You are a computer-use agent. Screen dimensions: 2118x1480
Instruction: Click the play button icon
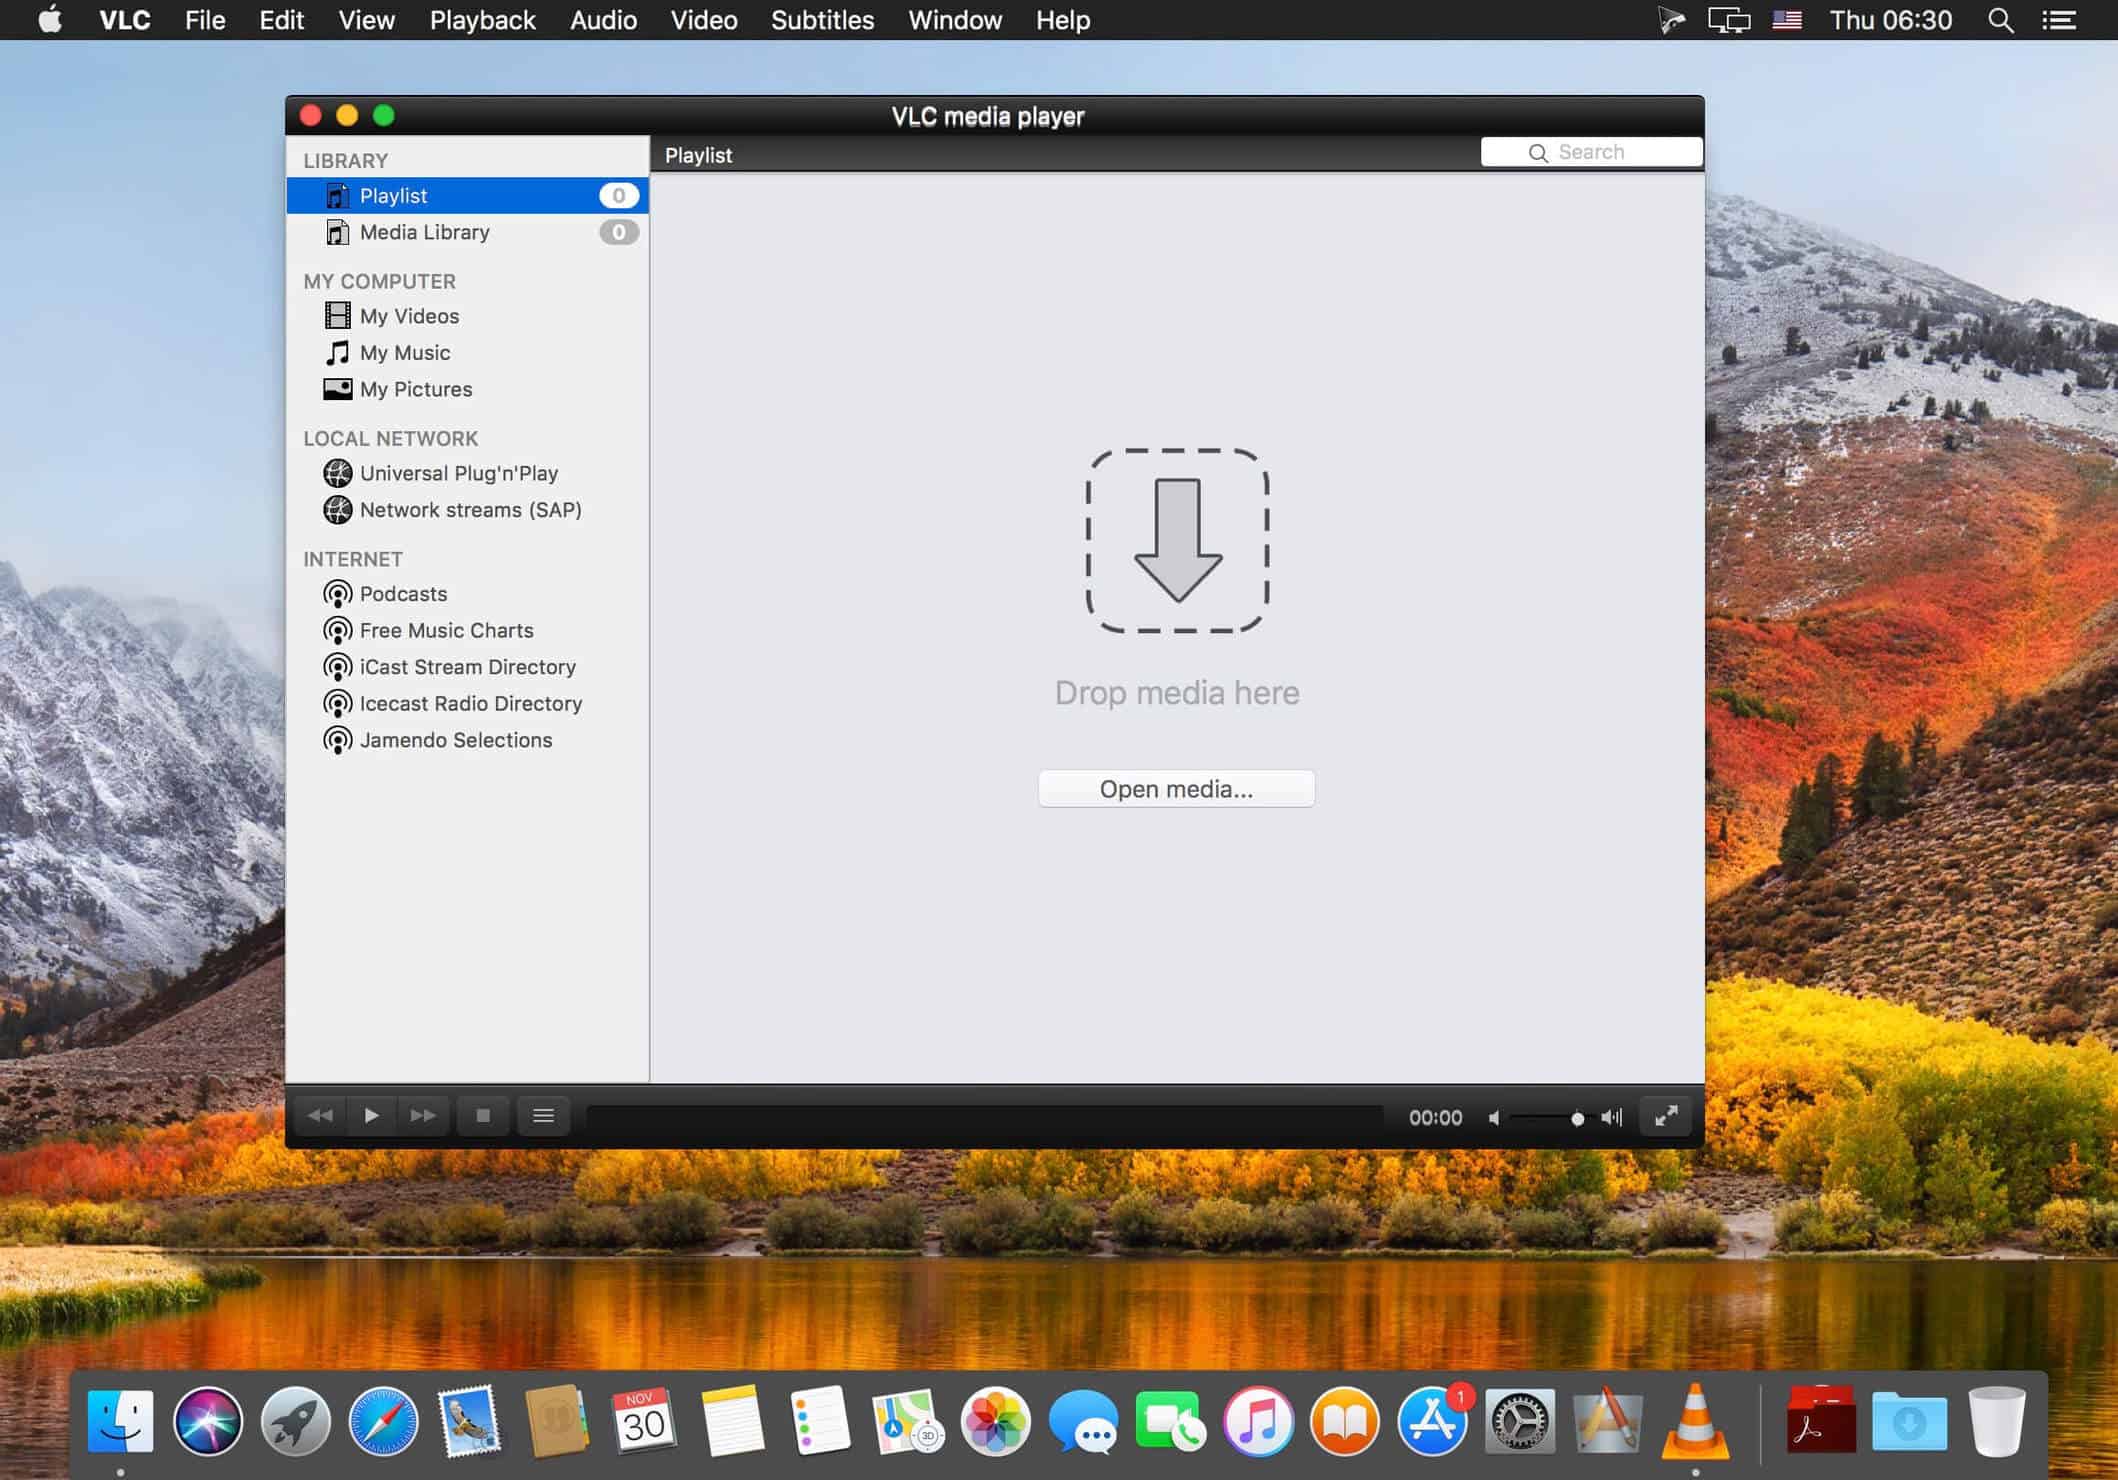[370, 1115]
